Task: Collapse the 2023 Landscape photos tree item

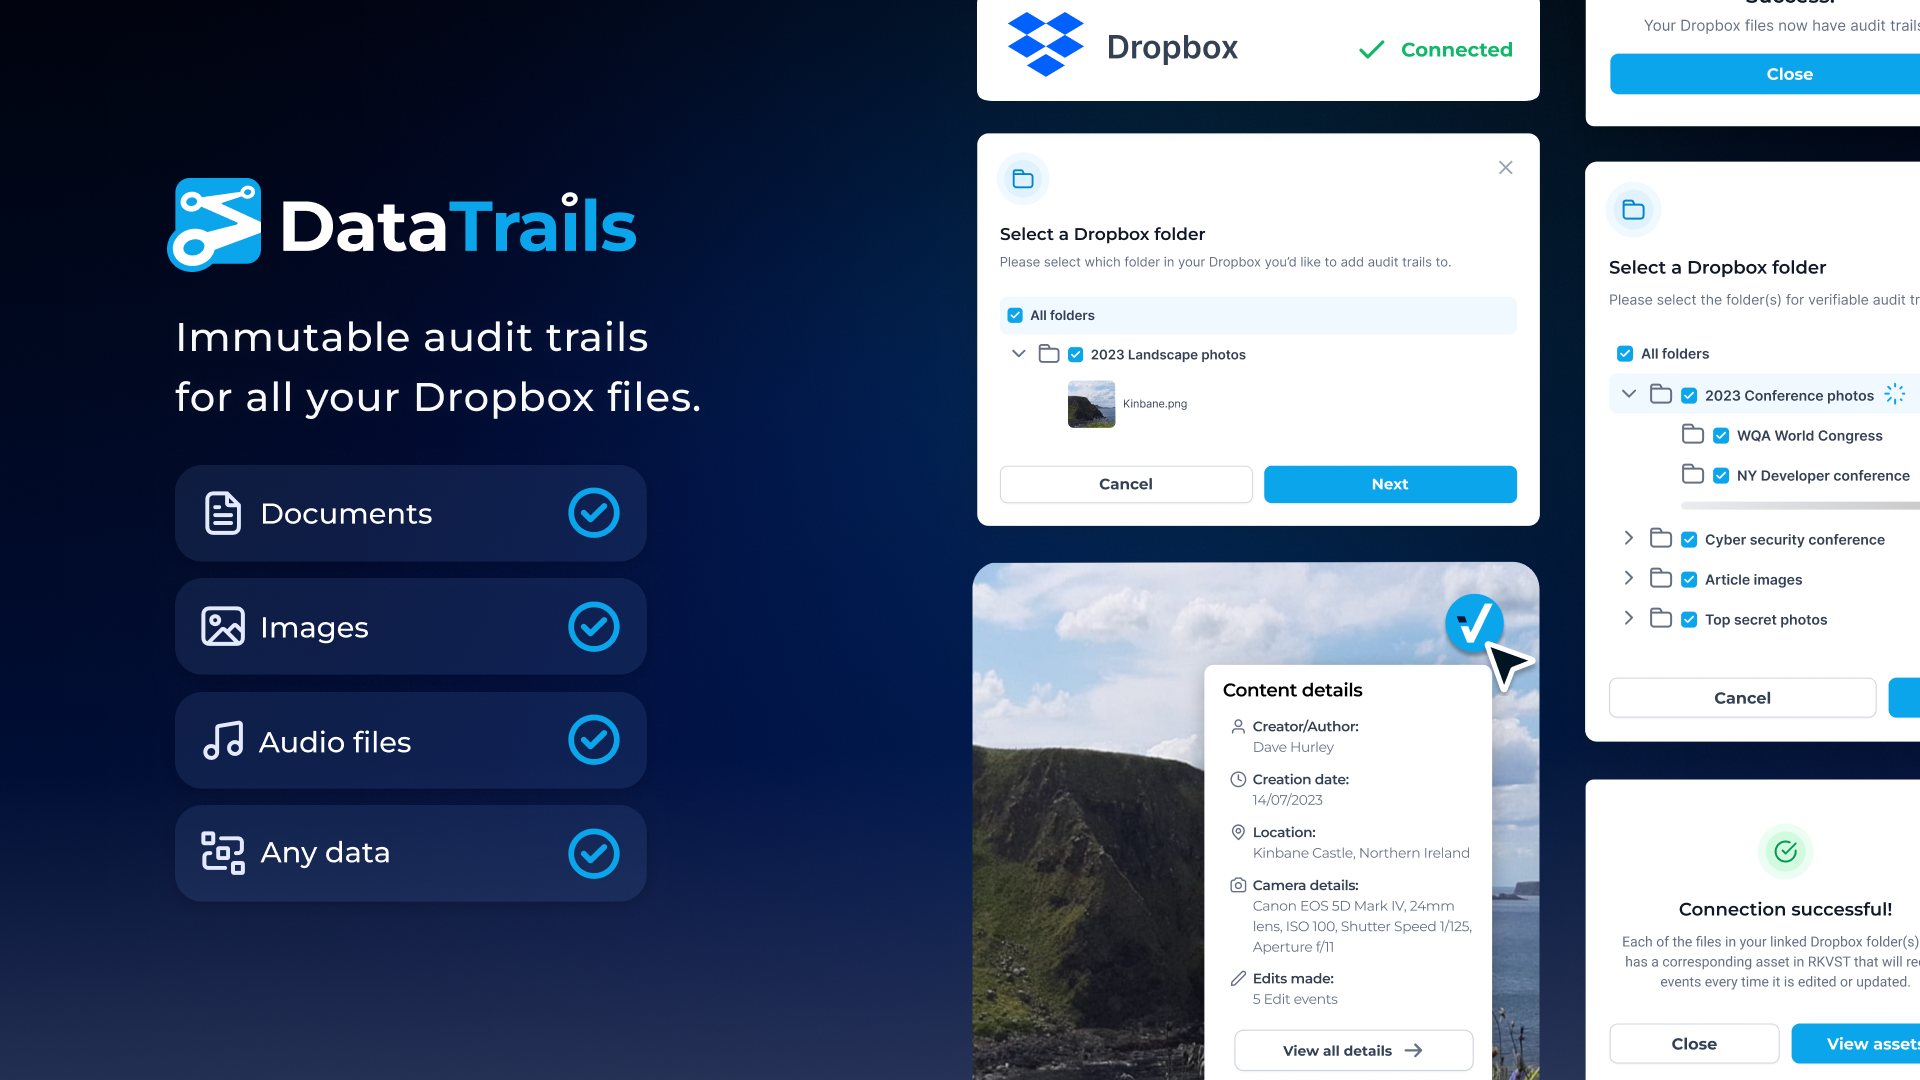Action: click(1019, 354)
